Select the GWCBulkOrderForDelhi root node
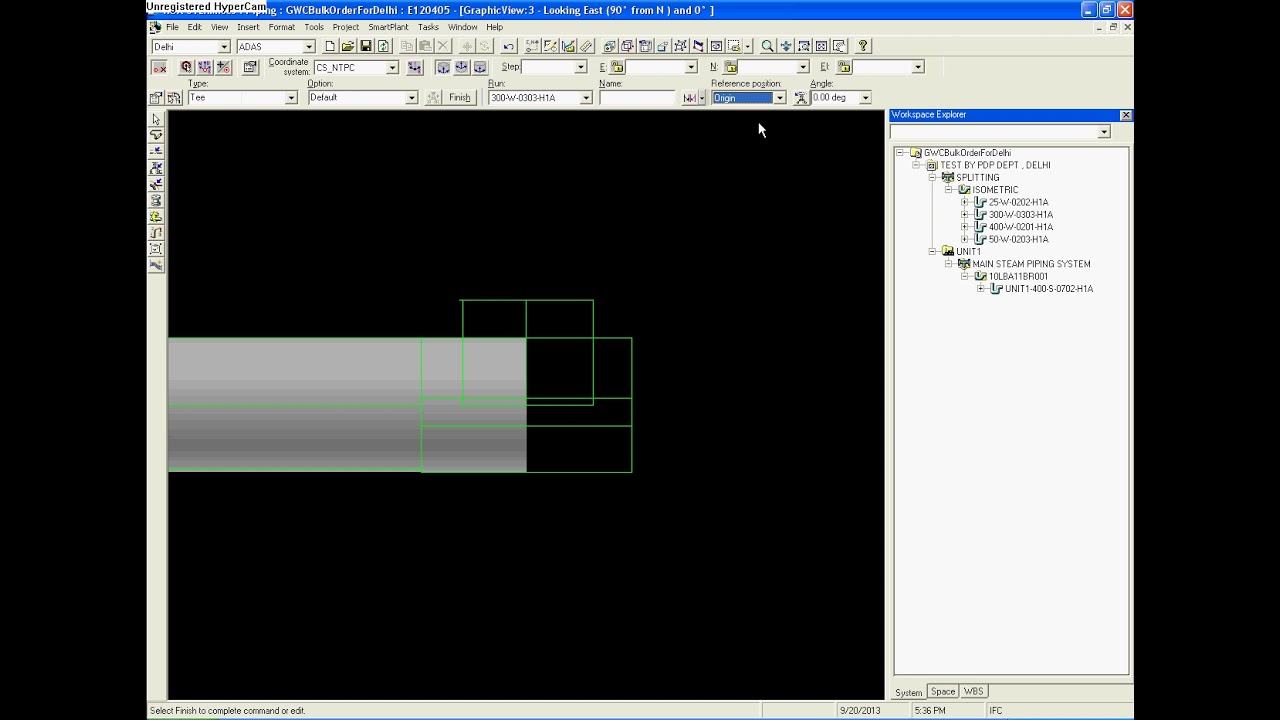1280x720 pixels. click(x=967, y=153)
